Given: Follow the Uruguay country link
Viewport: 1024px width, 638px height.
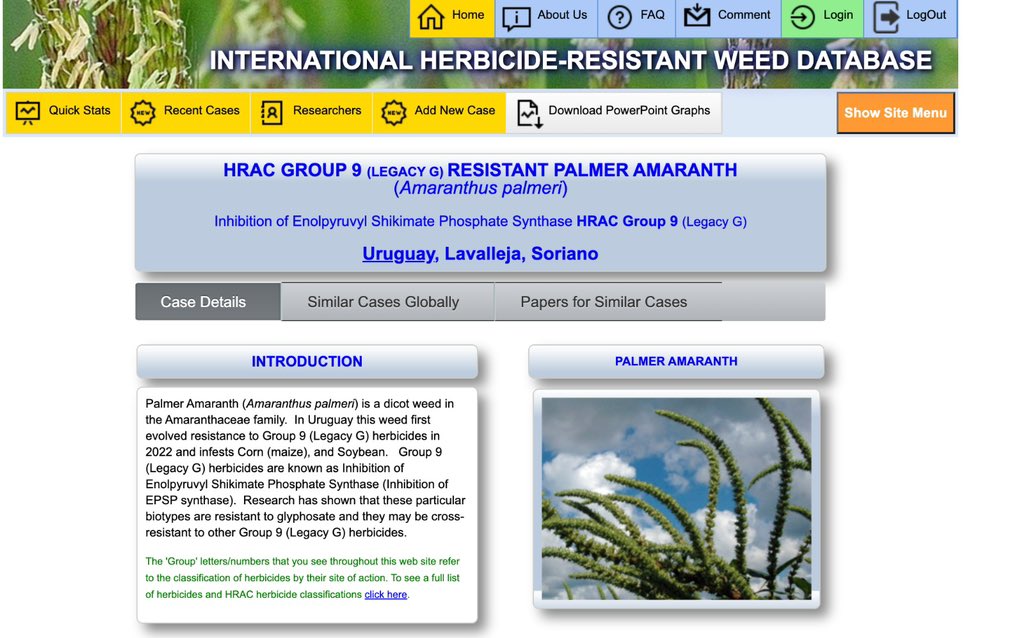Looking at the screenshot, I should pos(399,253).
